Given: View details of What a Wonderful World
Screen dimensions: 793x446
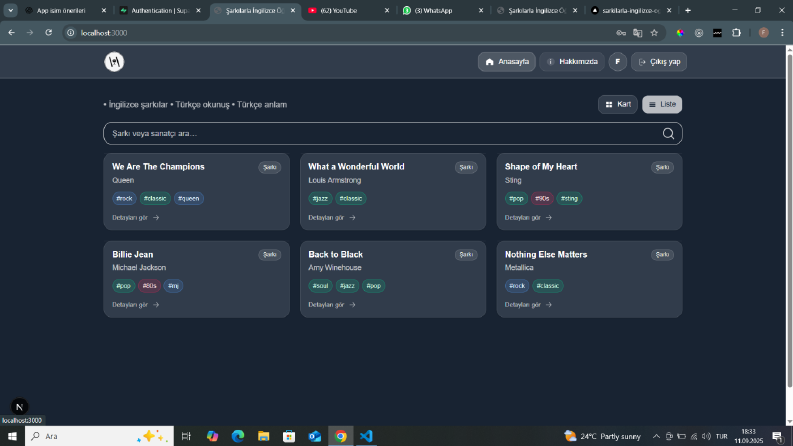Looking at the screenshot, I should (332, 217).
